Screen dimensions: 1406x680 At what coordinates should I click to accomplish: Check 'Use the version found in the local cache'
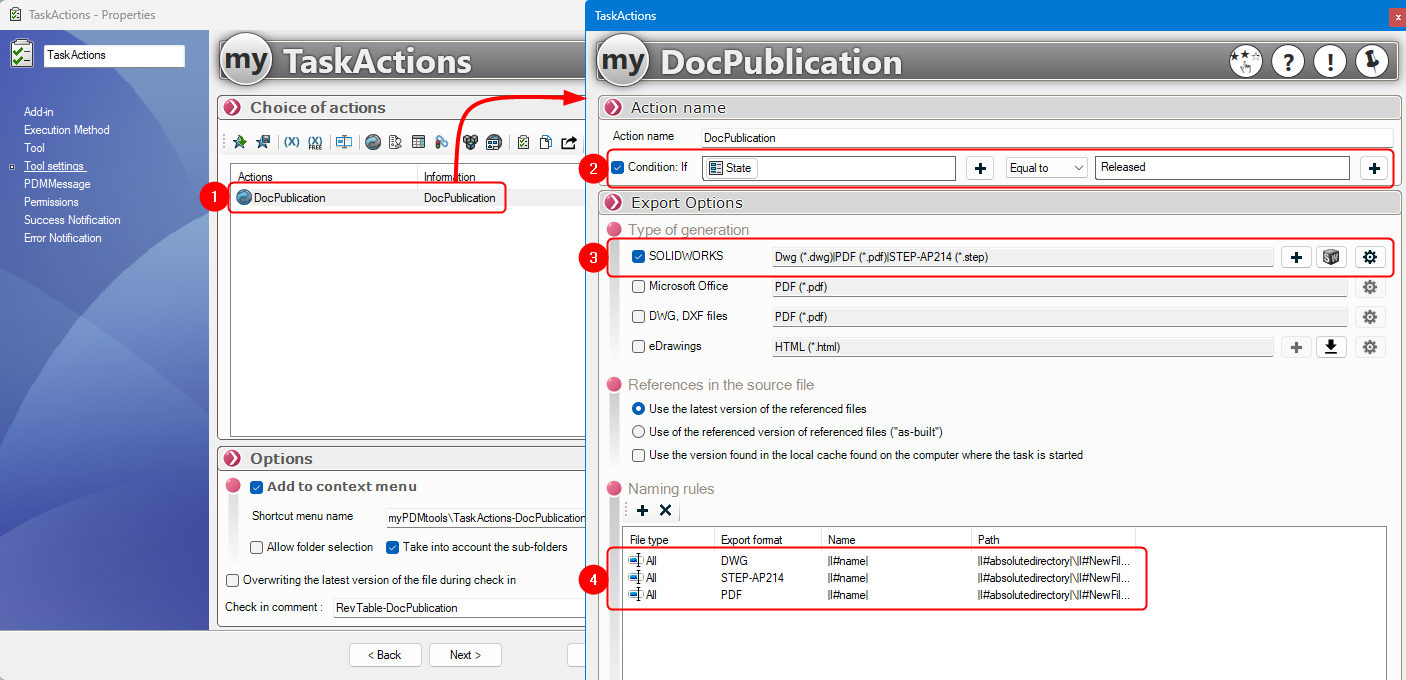[x=639, y=455]
